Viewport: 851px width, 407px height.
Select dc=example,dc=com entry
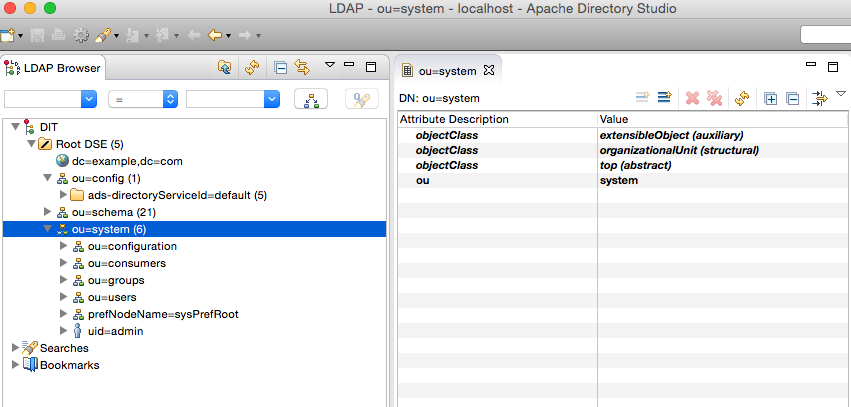coord(127,161)
